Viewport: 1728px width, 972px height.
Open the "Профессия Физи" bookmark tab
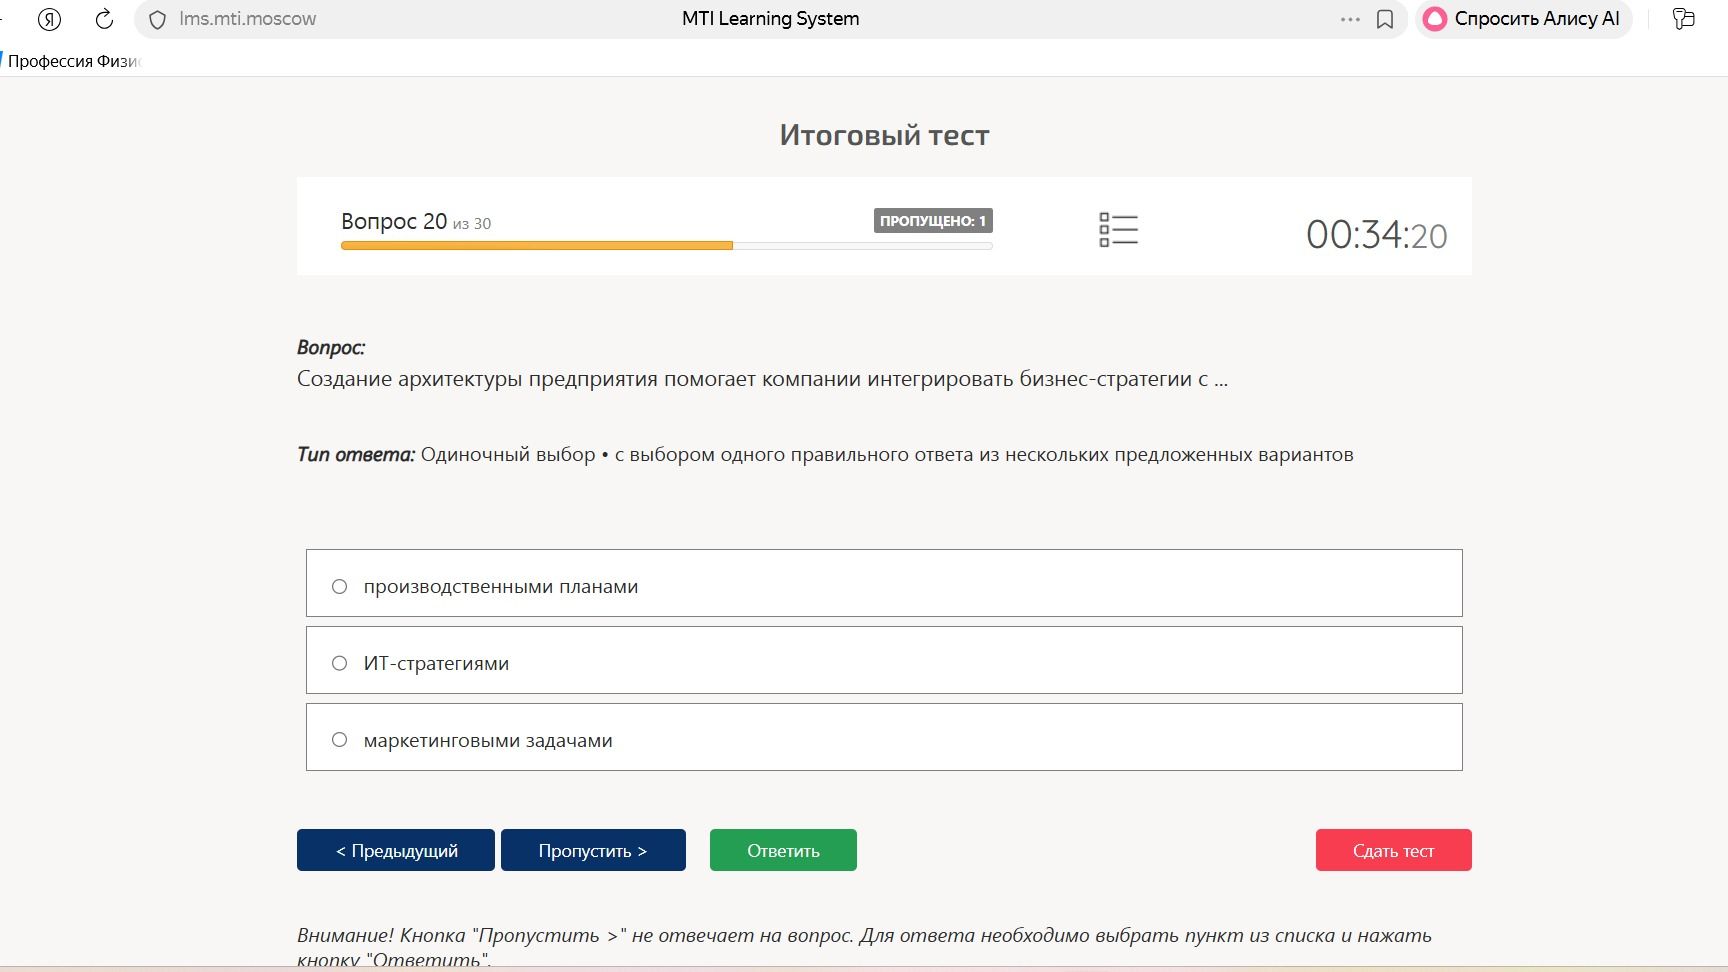[74, 61]
